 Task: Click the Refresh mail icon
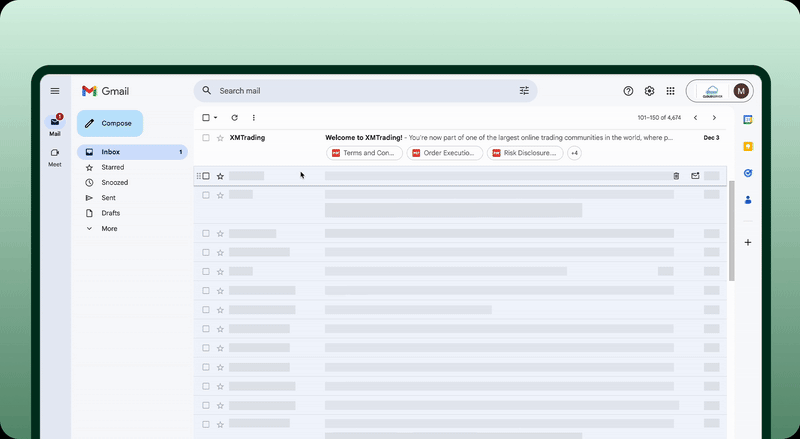click(235, 118)
